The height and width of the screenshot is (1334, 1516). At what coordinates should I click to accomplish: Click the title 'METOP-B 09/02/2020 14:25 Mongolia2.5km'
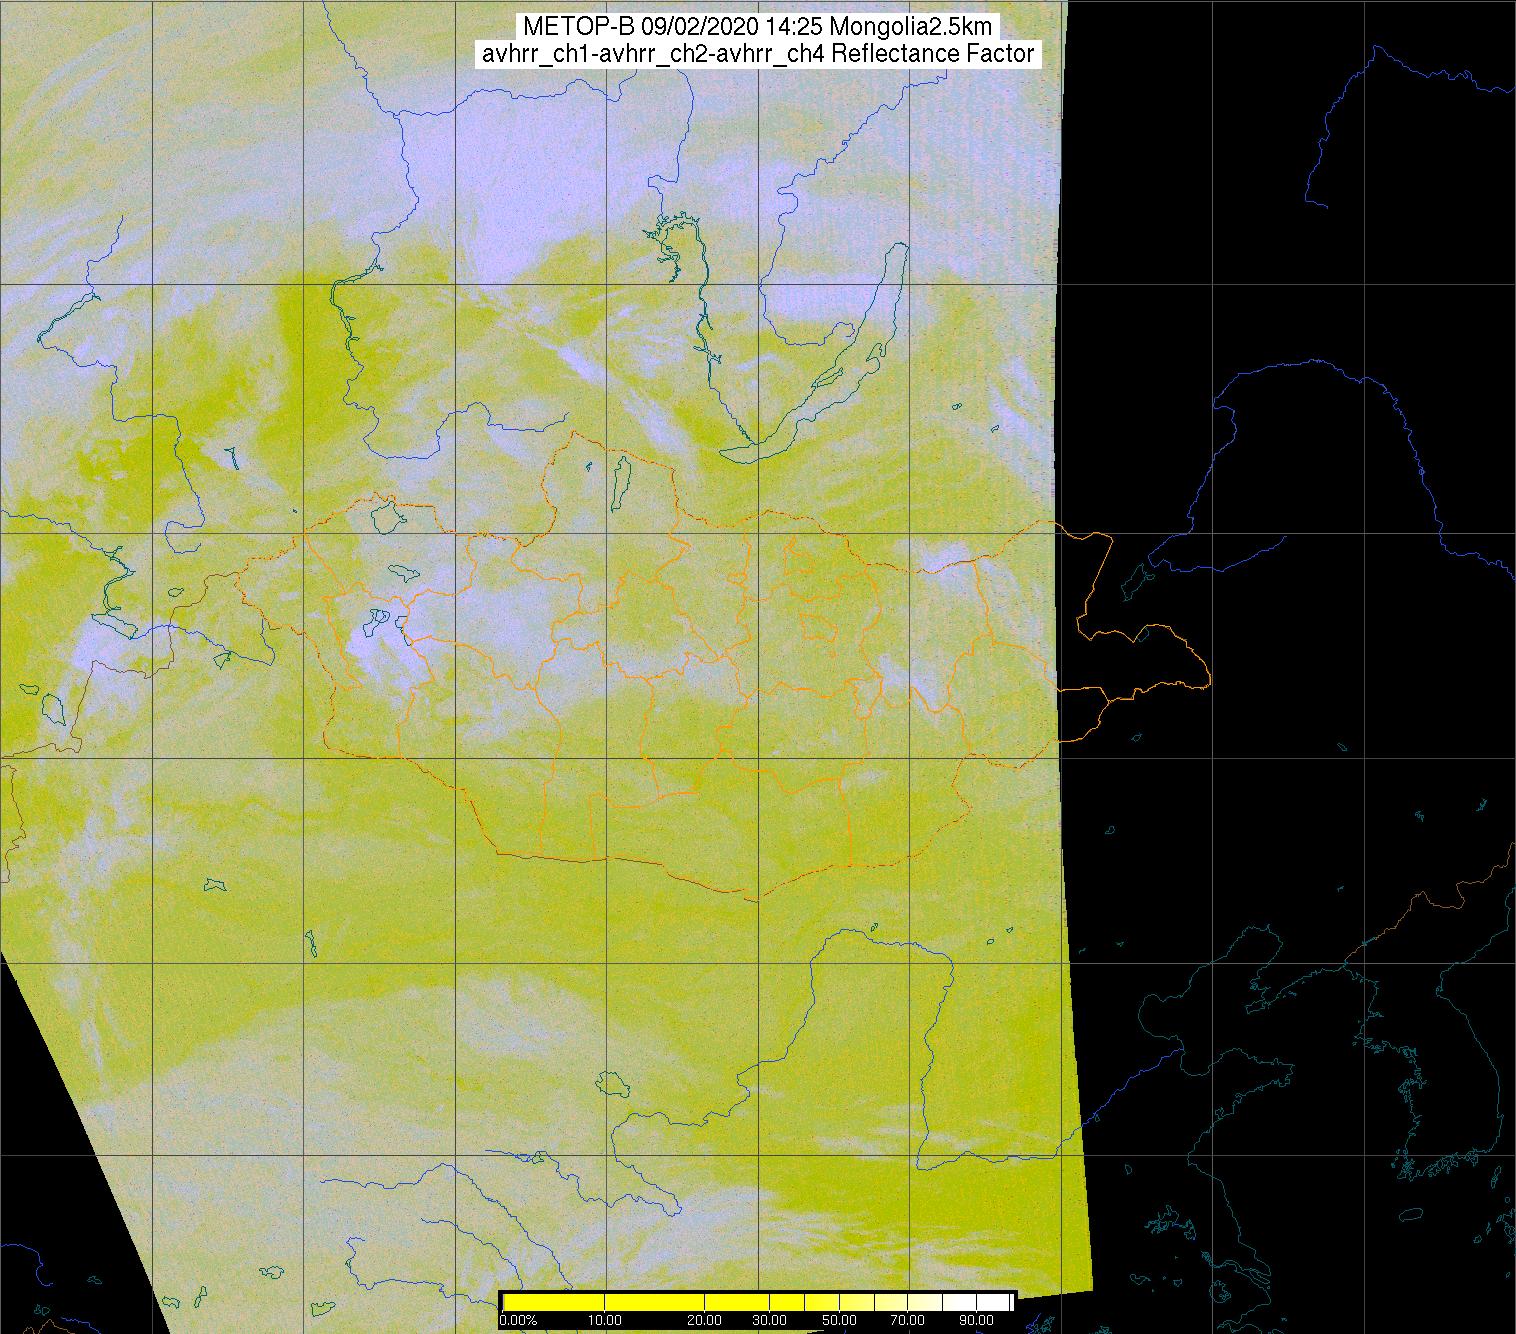758,27
